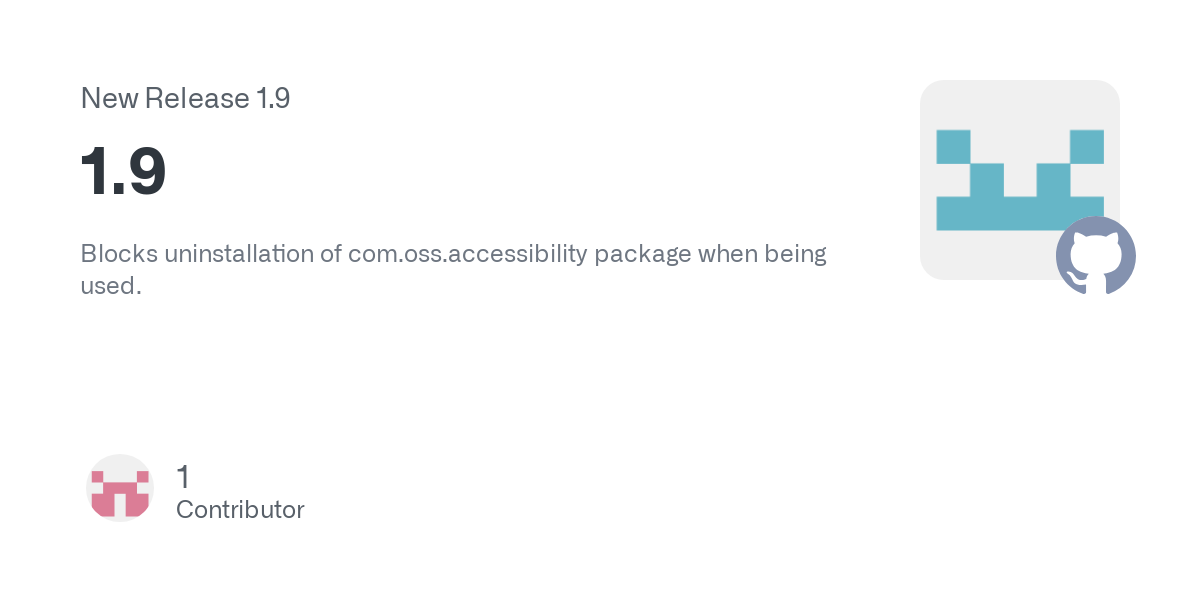Click the contributor count number 1
The height and width of the screenshot is (600, 1200).
(x=183, y=477)
